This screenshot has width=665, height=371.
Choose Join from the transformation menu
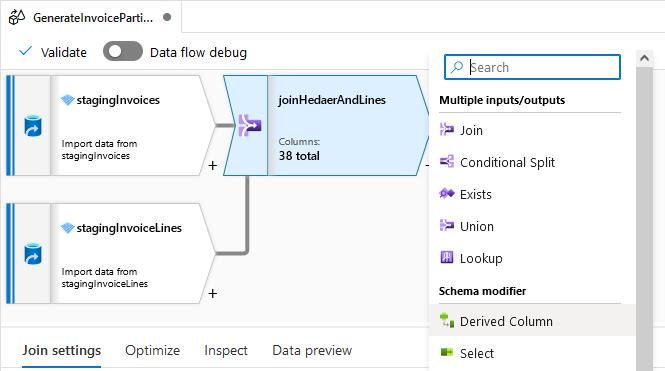tap(532, 130)
